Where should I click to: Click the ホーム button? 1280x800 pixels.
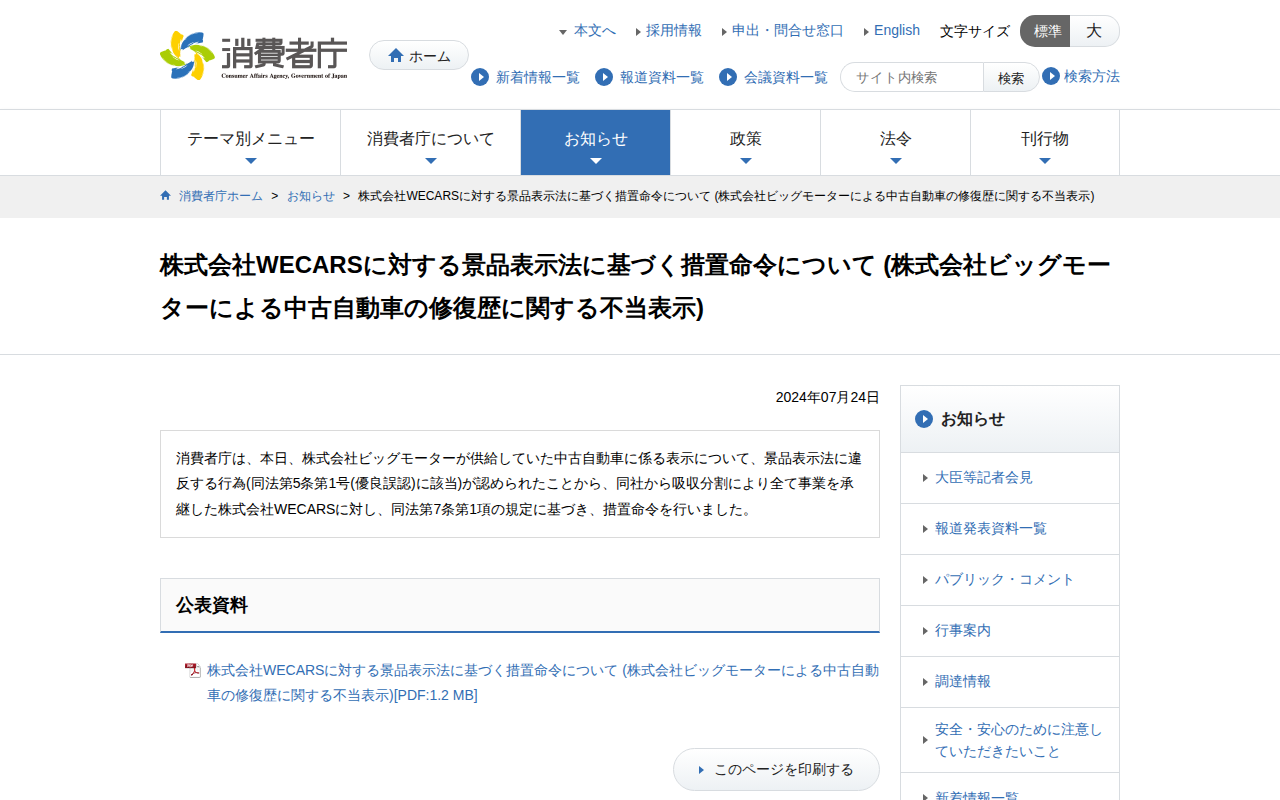(x=419, y=56)
